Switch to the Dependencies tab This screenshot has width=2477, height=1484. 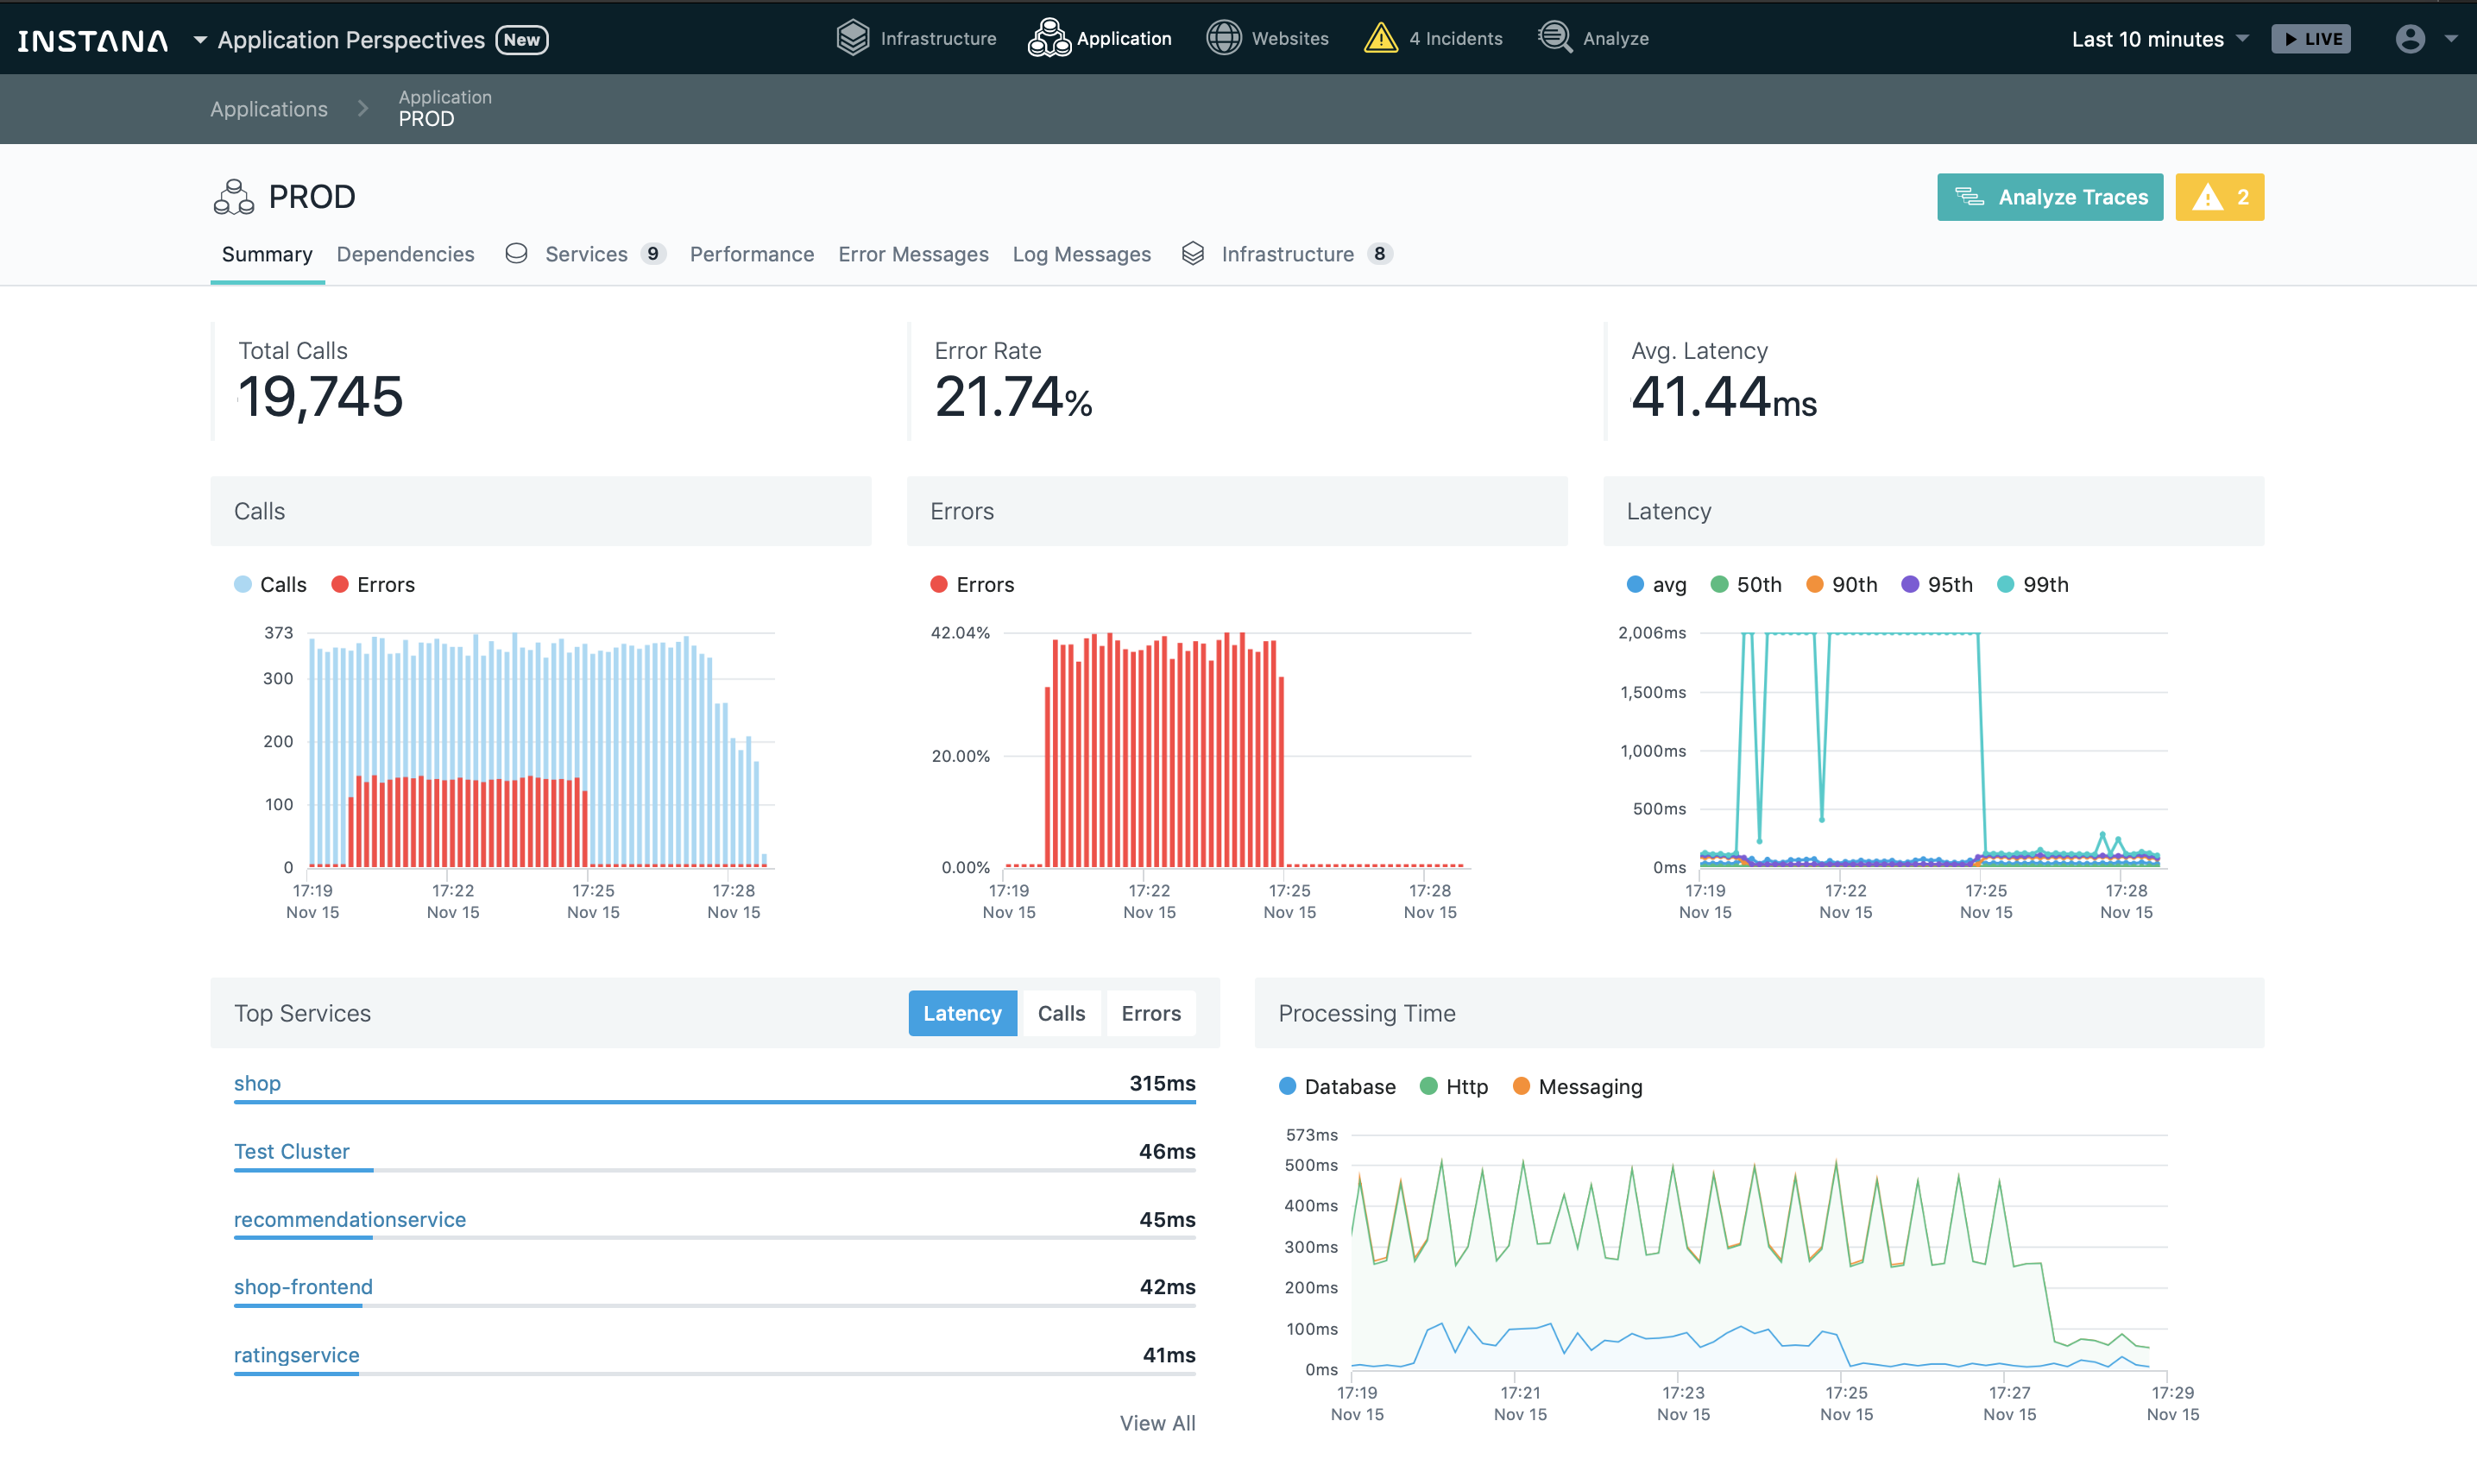[406, 254]
